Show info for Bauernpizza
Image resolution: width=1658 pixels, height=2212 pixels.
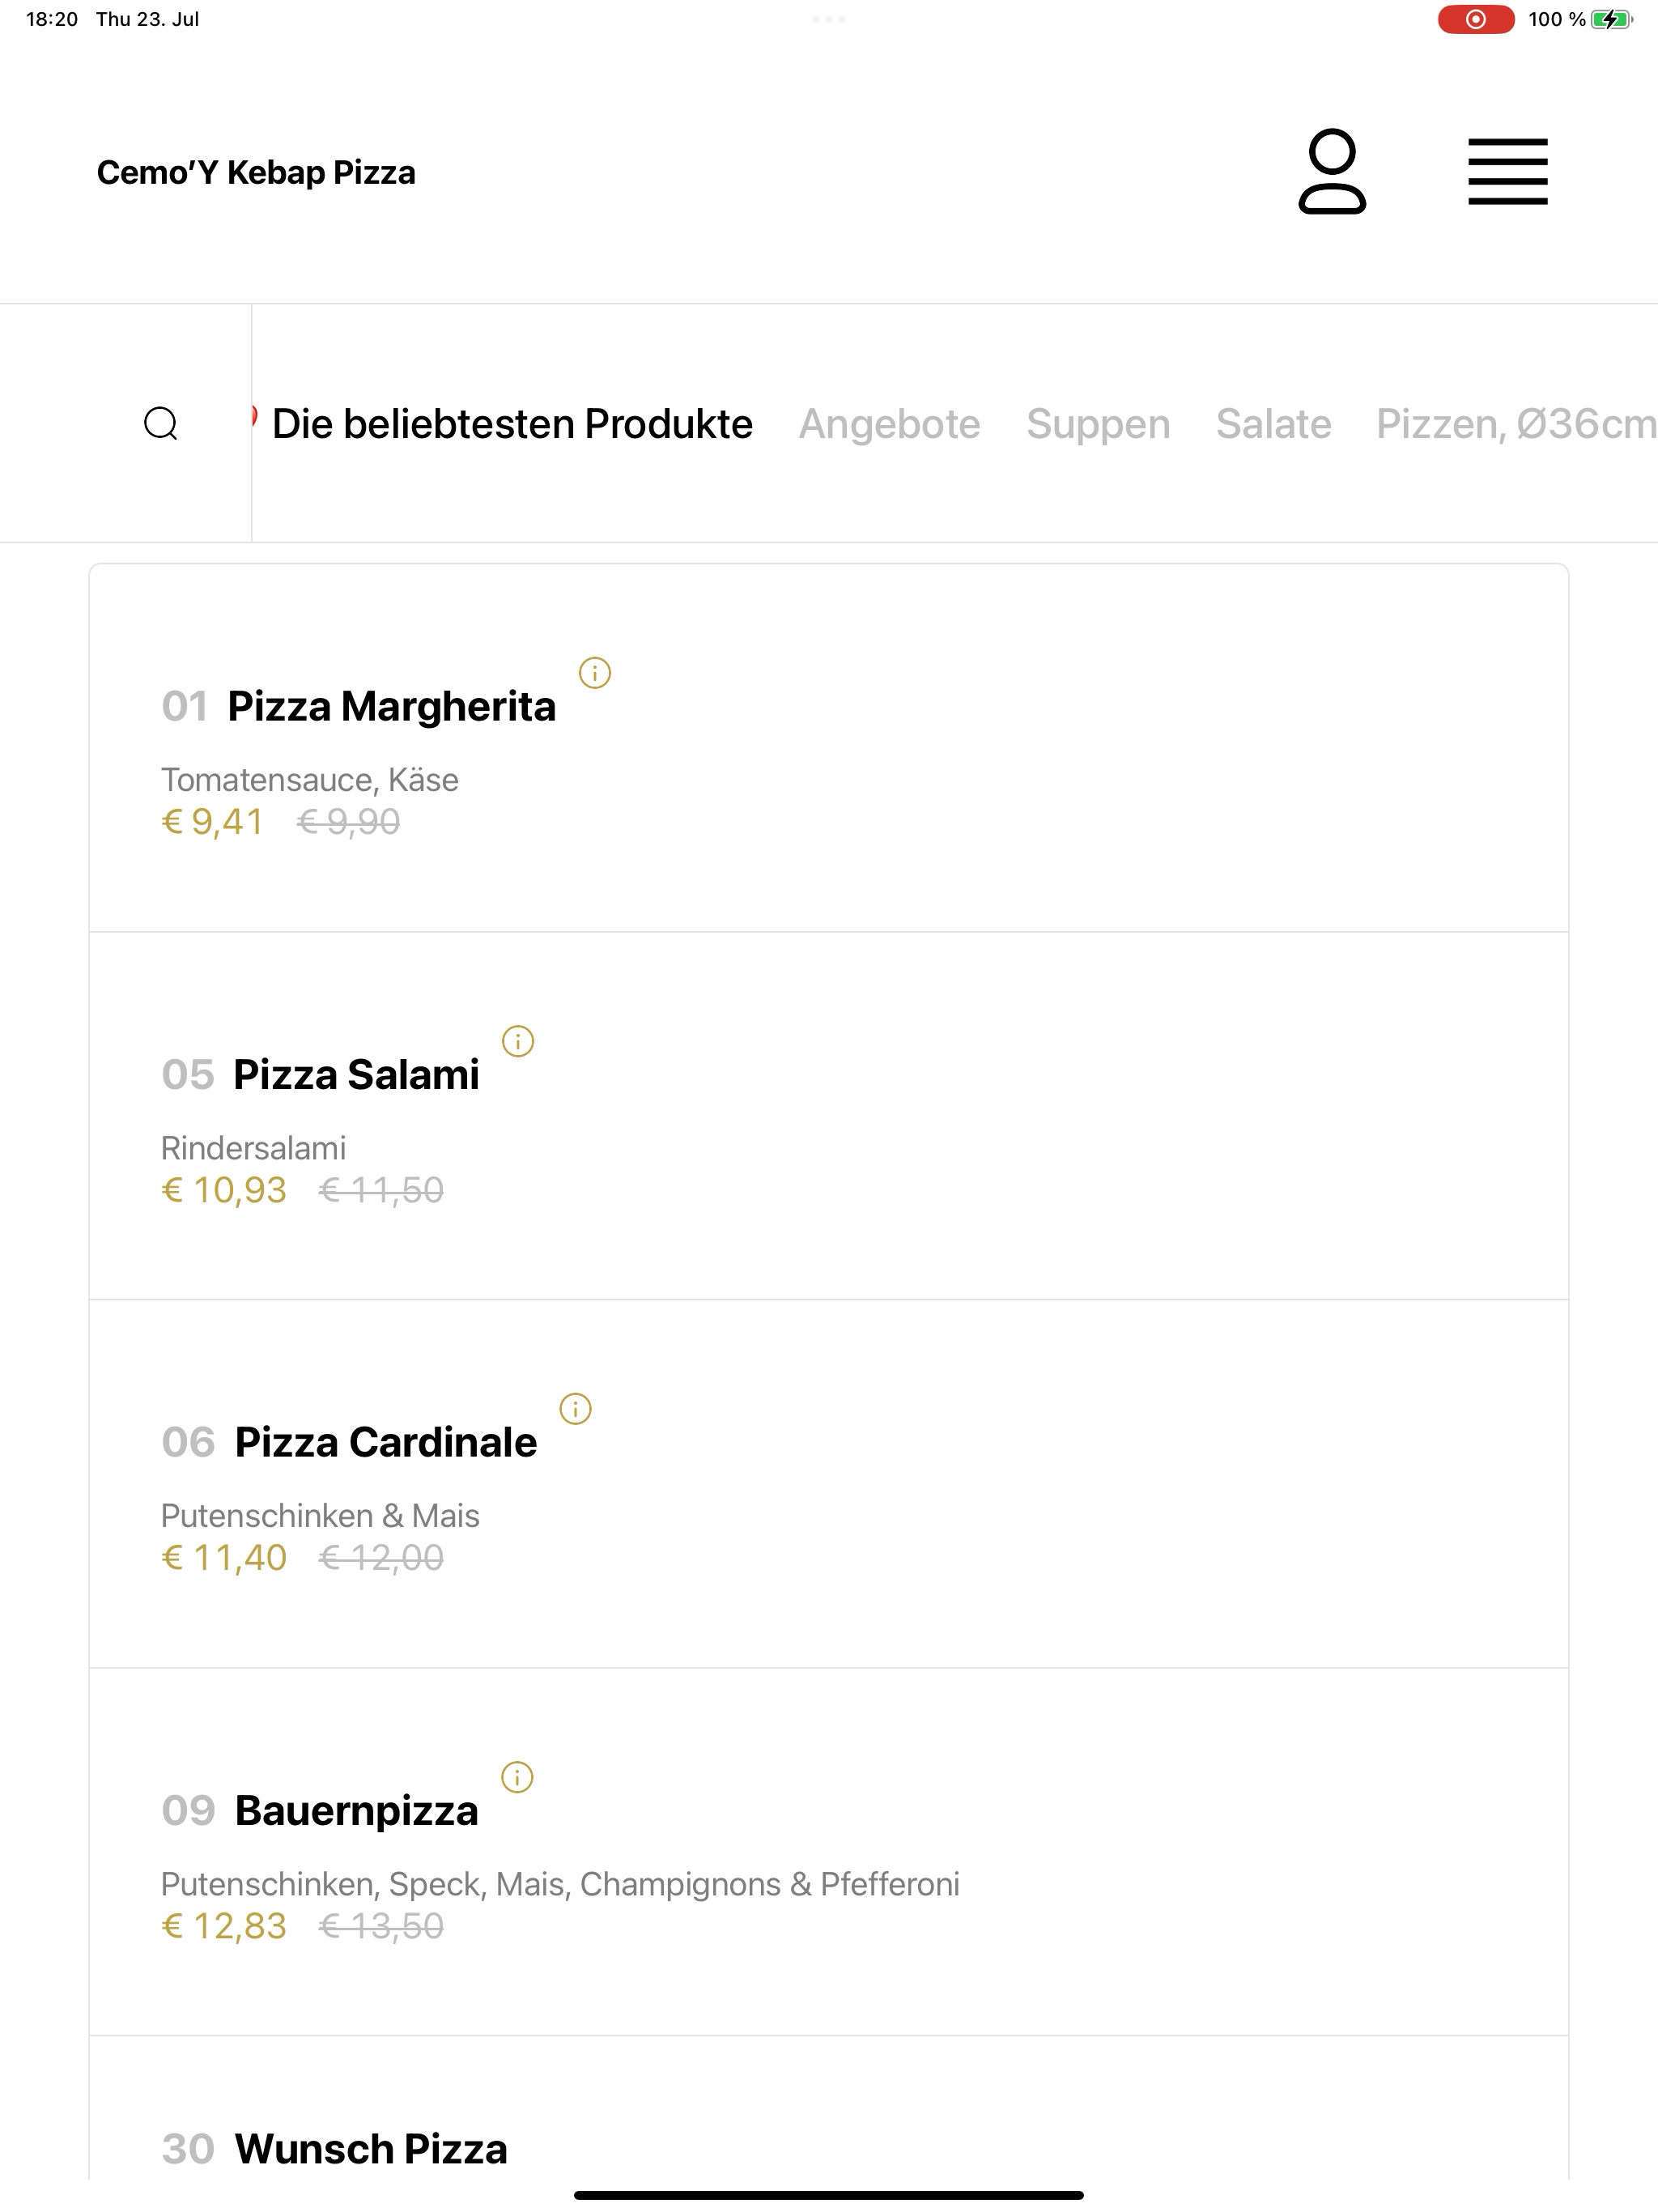pos(517,1777)
